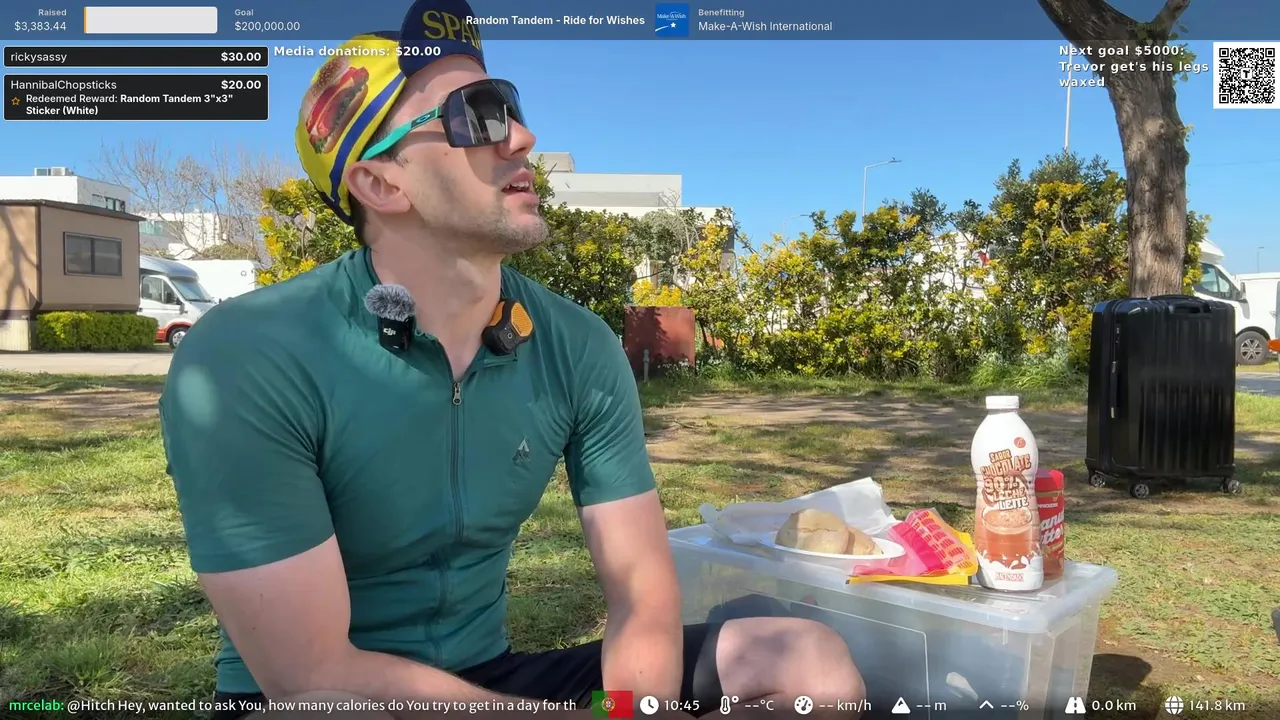1280x720 pixels.
Task: Click the fundraising progress bar
Action: click(151, 20)
